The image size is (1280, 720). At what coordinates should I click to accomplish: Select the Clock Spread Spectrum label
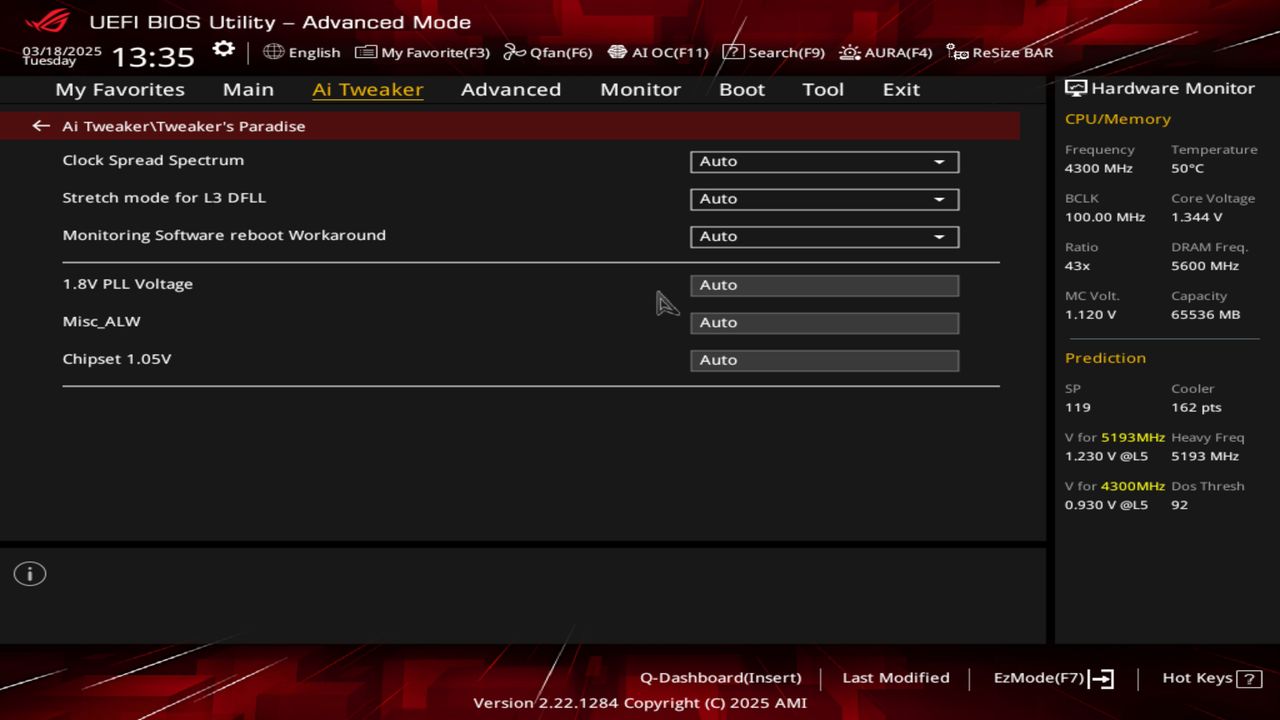[x=153, y=160]
